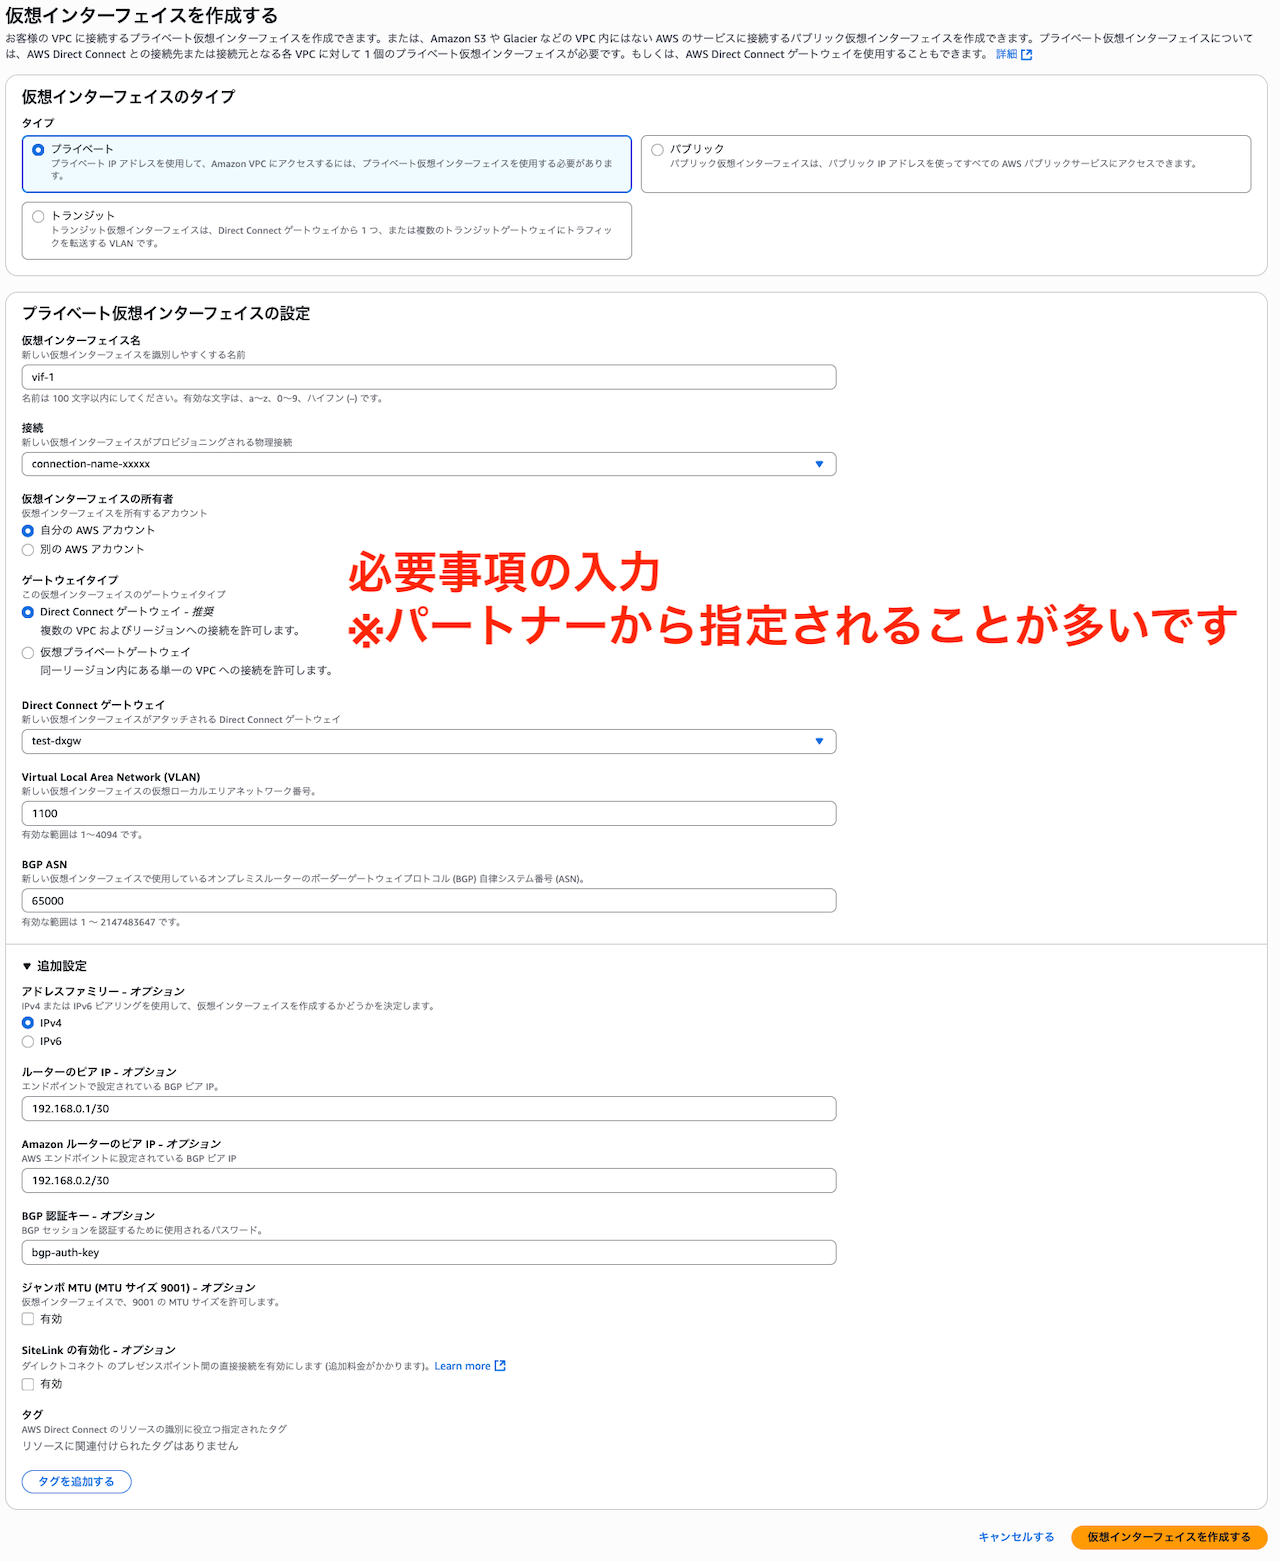This screenshot has height=1561, width=1280.
Task: Select 仮想プライベートゲートウェイ gateway type
Action: click(28, 653)
